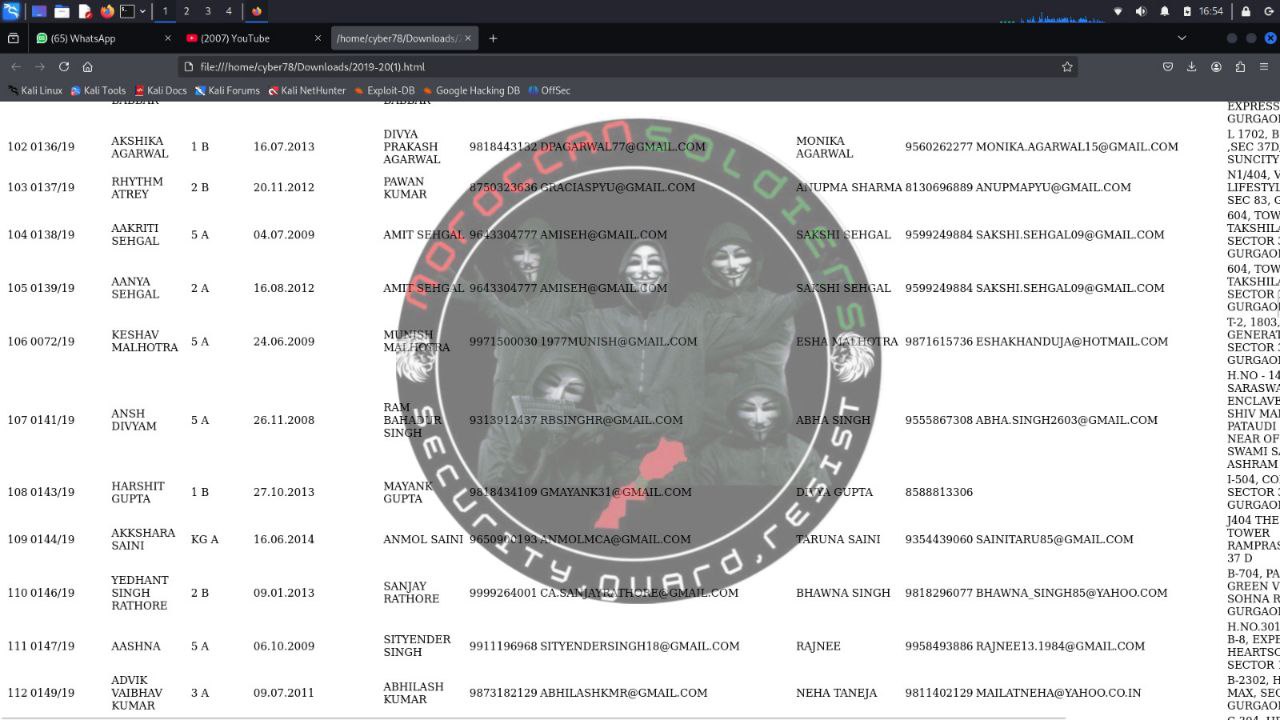Open the Google Hacking DB bookmark
The width and height of the screenshot is (1280, 720).
(x=470, y=90)
